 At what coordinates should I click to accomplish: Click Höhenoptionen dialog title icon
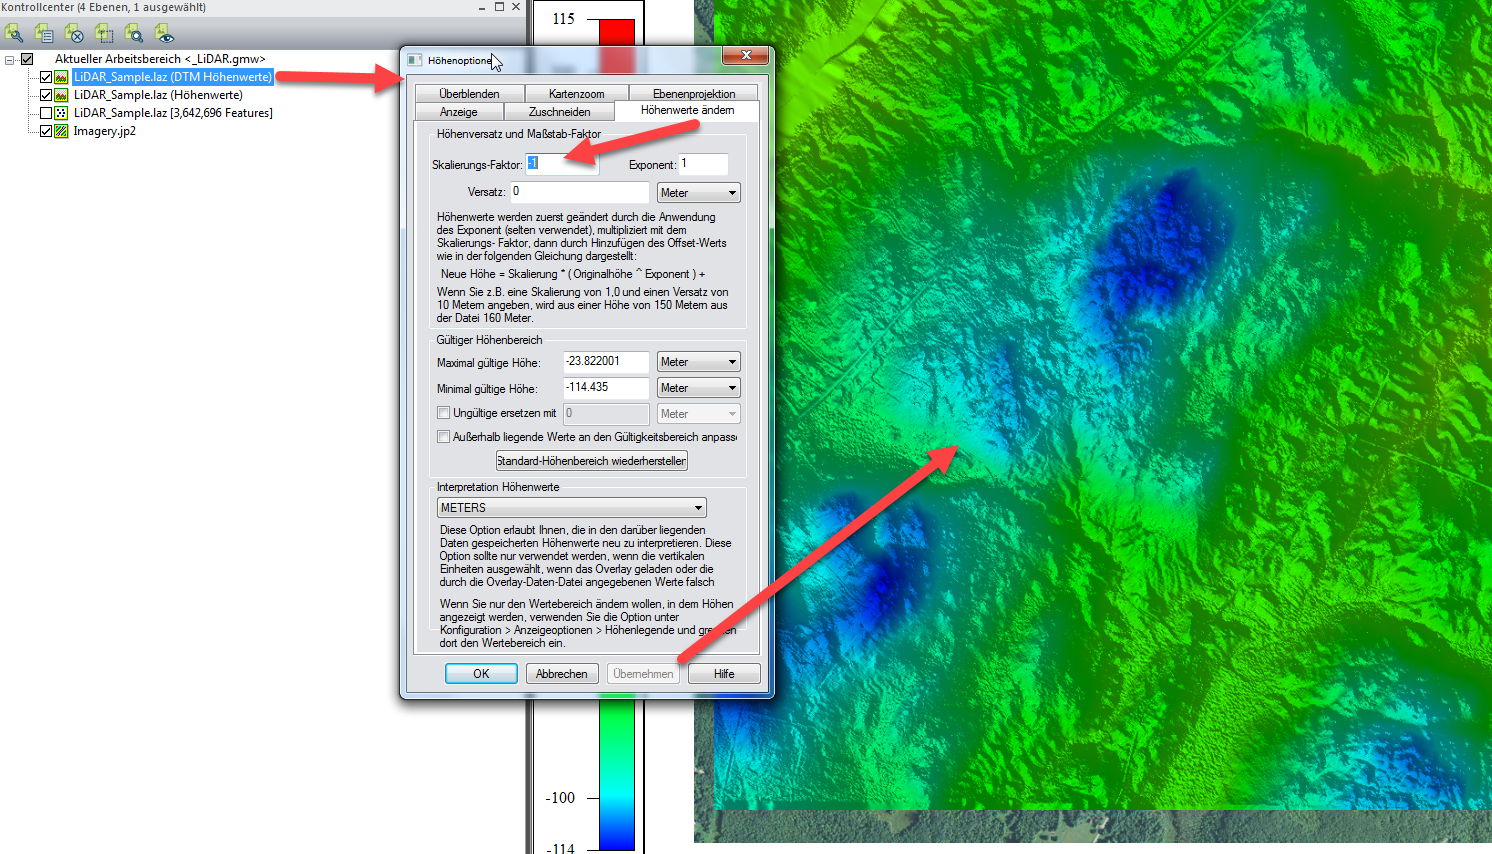(x=414, y=60)
